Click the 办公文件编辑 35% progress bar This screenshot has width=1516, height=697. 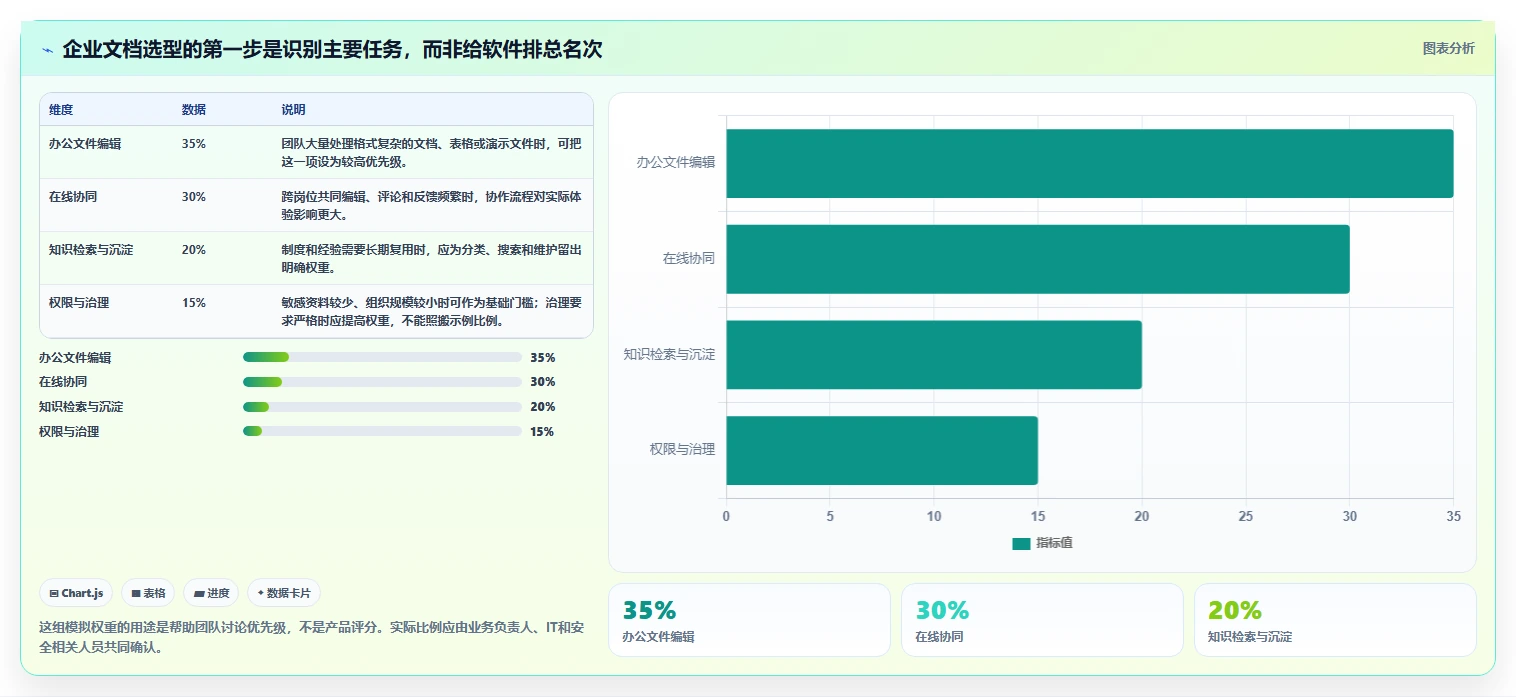tap(382, 357)
